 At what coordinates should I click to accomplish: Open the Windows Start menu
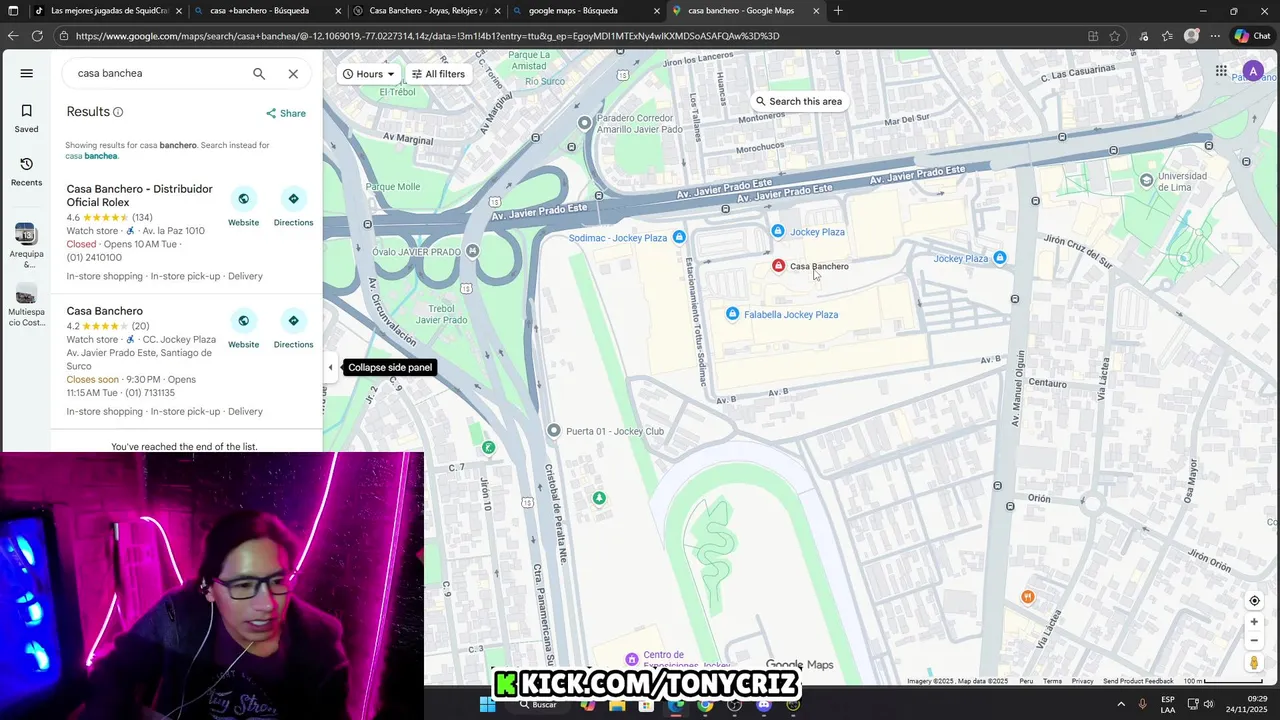[487, 705]
